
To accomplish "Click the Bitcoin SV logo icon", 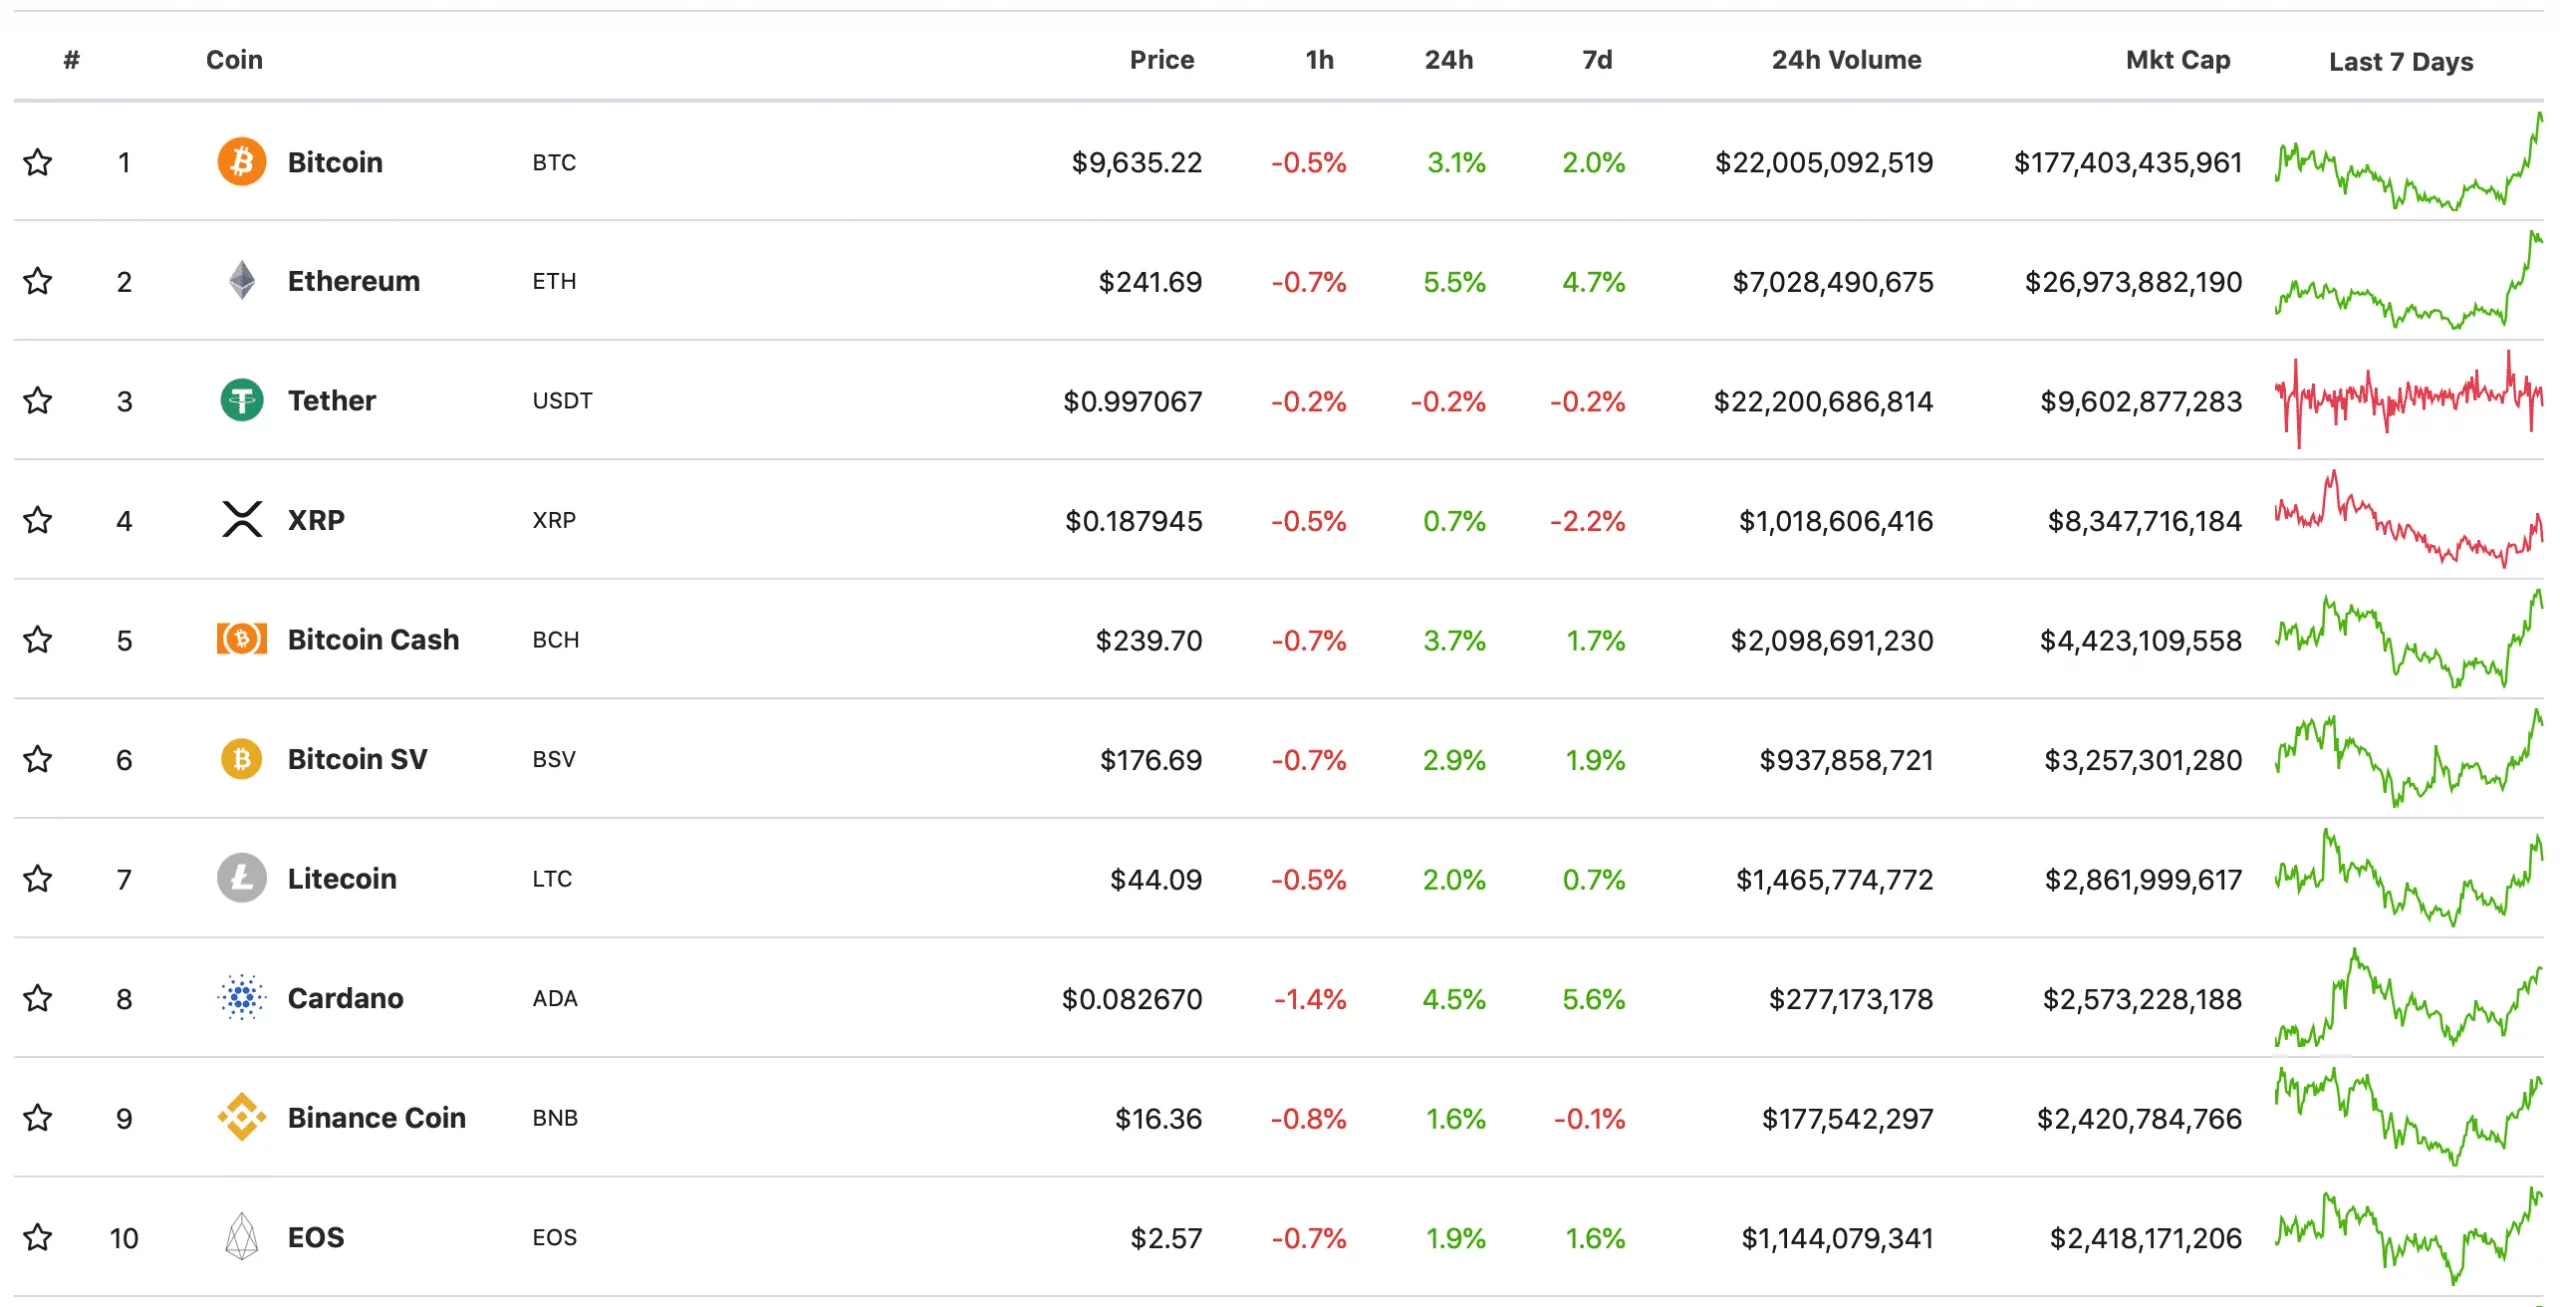I will (x=241, y=759).
